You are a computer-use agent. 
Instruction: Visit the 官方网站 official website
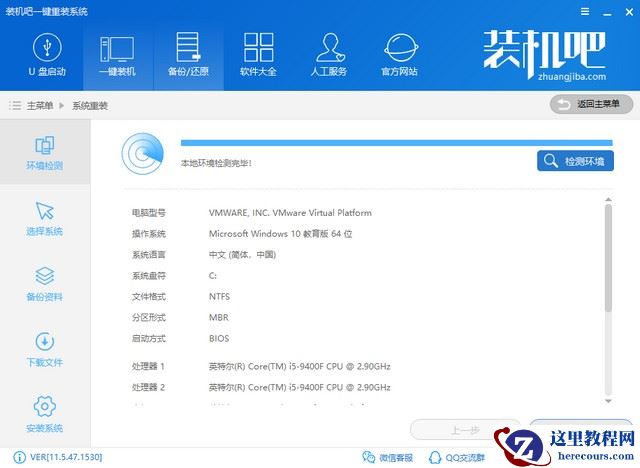(x=400, y=55)
